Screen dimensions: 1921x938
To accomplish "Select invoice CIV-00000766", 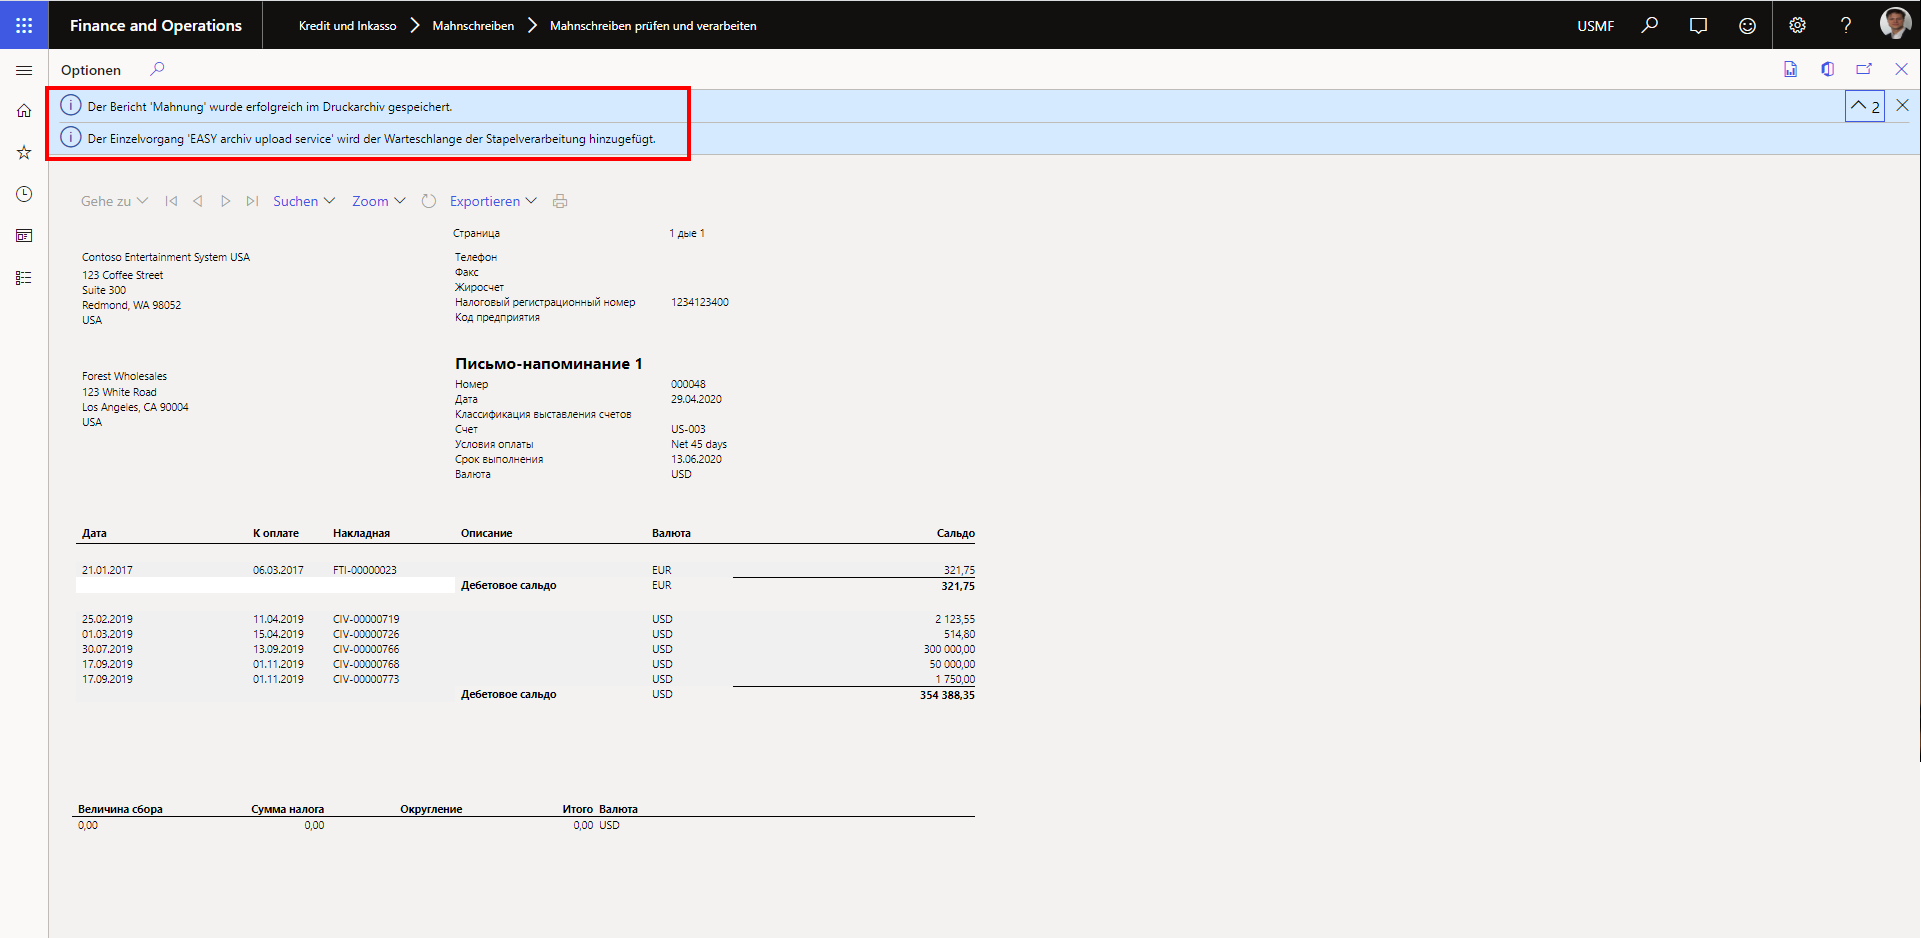I will 366,649.
